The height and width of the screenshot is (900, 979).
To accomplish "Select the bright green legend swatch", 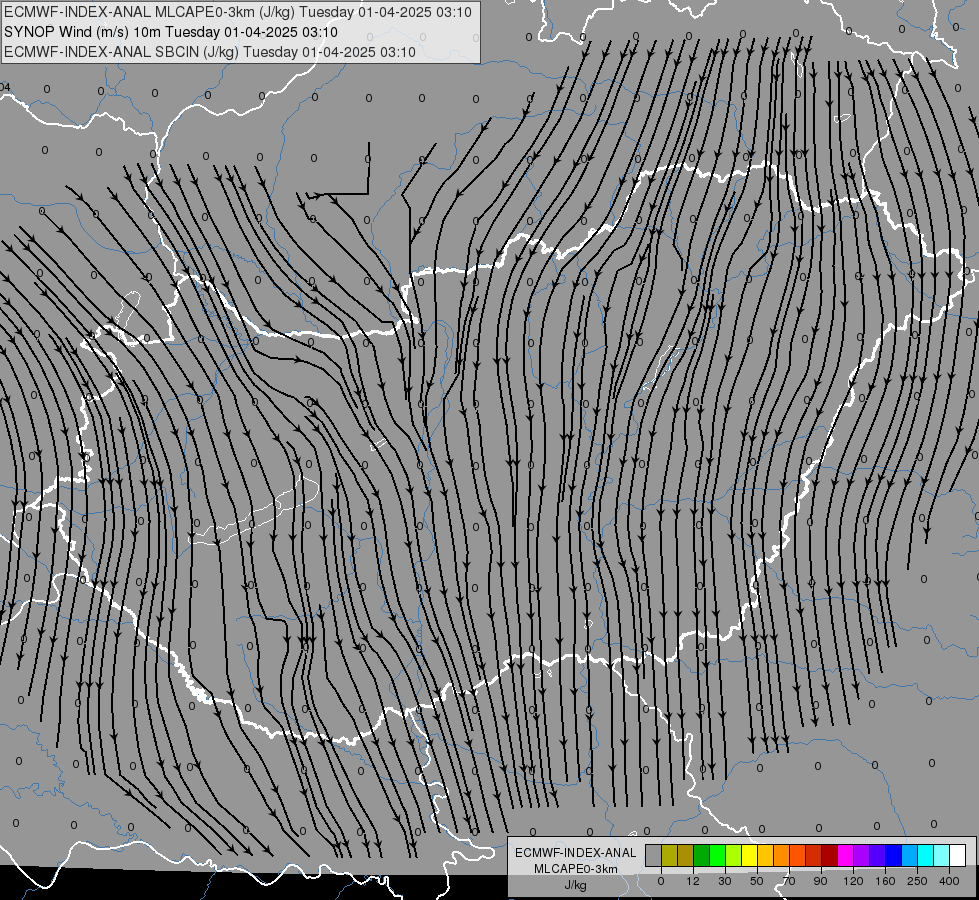I will pyautogui.click(x=717, y=856).
